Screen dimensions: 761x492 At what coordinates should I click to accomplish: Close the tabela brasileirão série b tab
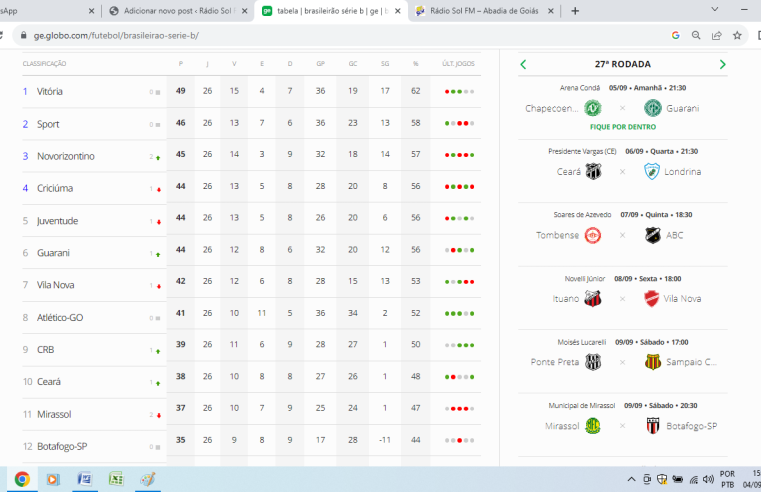coord(397,11)
